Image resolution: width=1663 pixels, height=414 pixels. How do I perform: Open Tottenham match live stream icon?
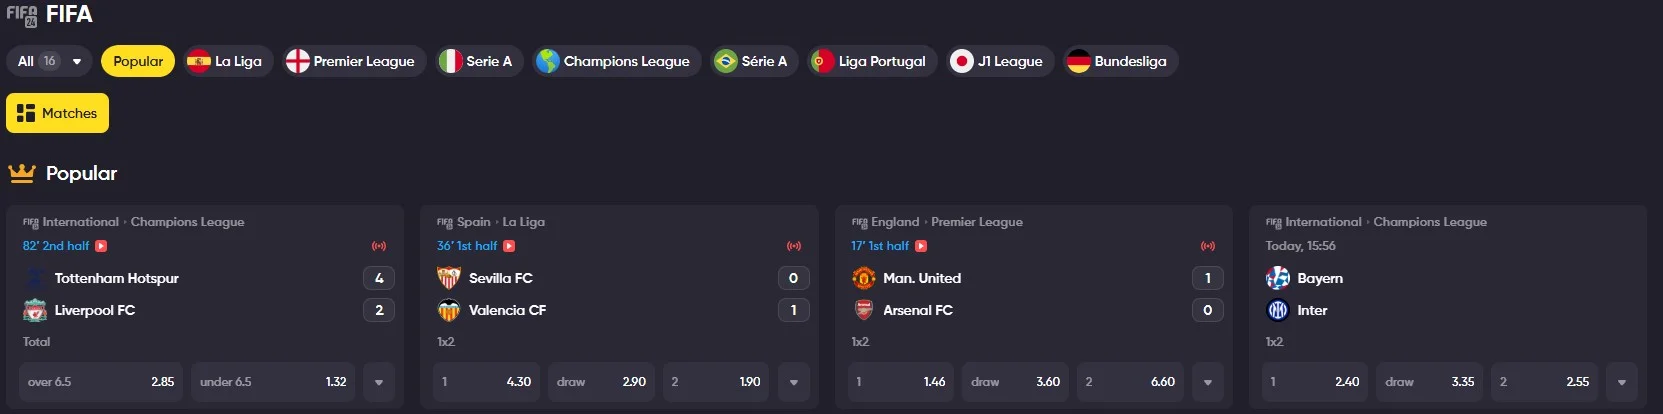pos(101,246)
